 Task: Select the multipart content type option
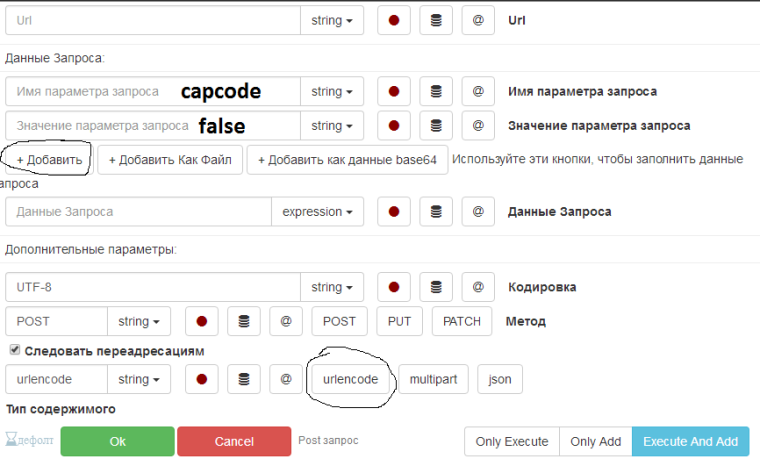(x=433, y=380)
